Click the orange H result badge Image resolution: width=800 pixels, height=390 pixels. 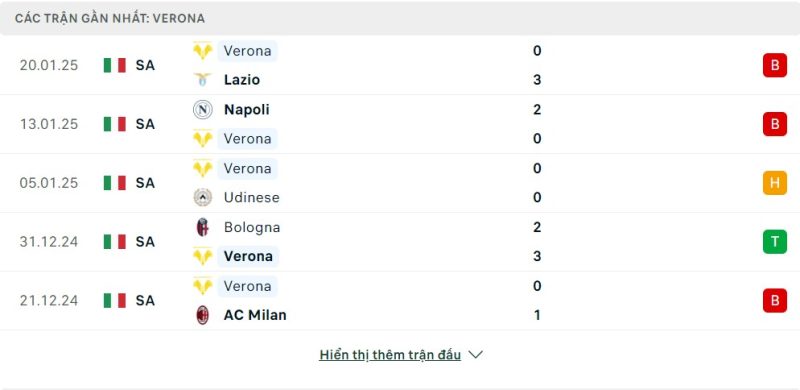[x=774, y=183]
